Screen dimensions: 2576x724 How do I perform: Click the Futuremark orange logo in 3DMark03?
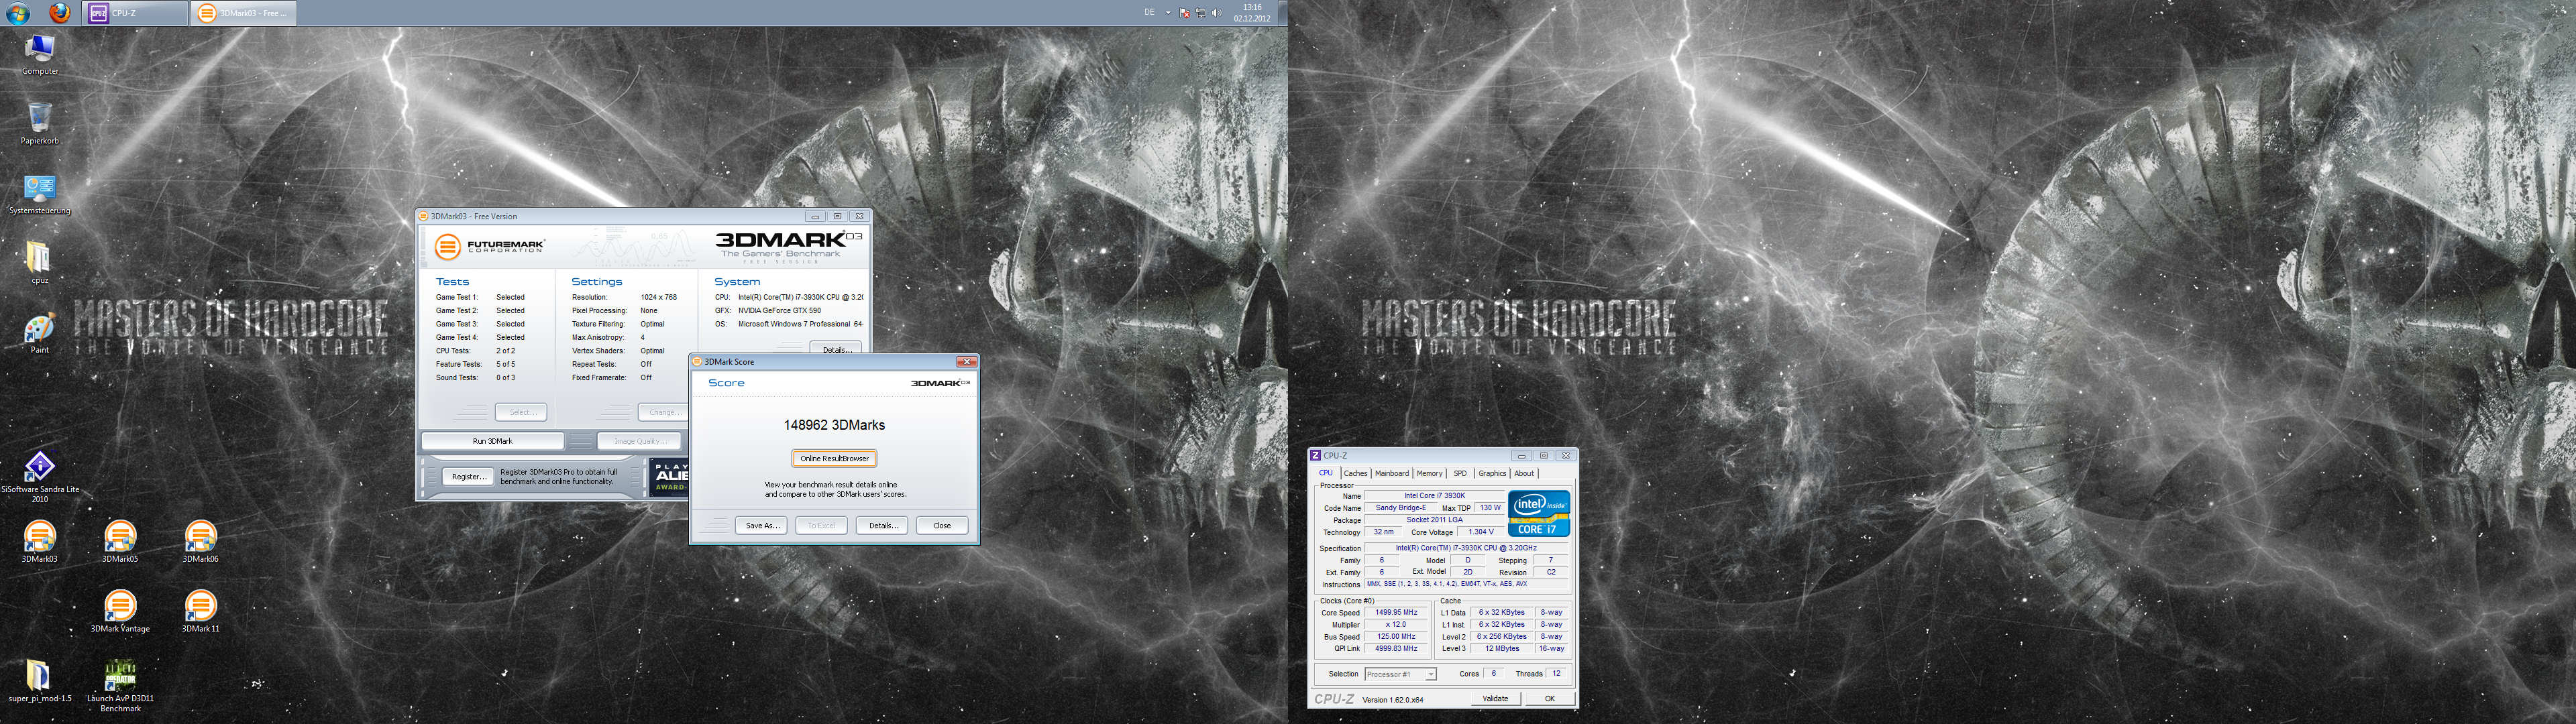[447, 246]
